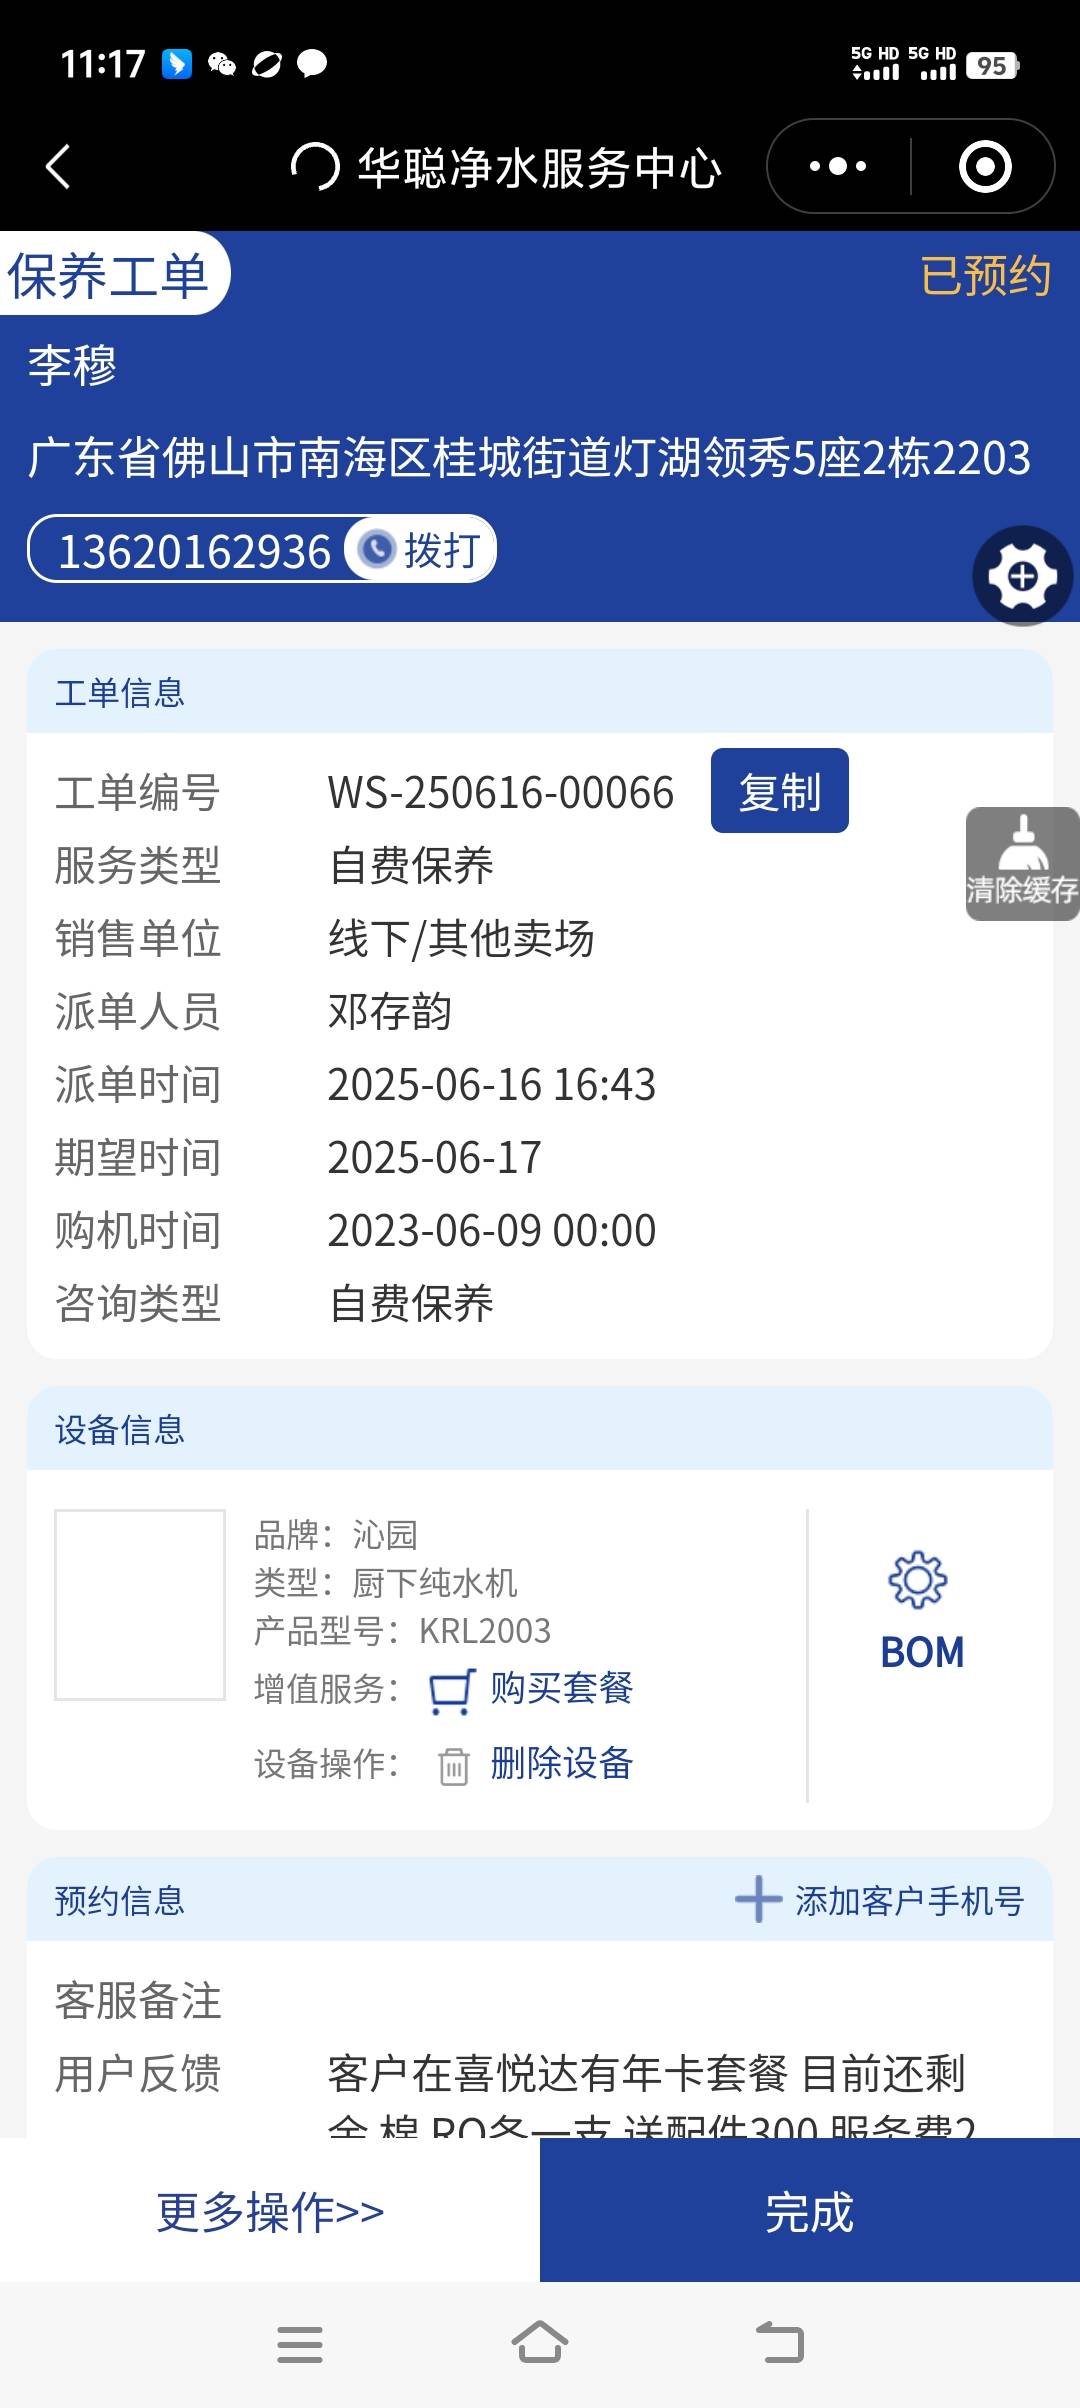Viewport: 1080px width, 2408px height.
Task: Select the 保养工单 tab label
Action: 108,276
